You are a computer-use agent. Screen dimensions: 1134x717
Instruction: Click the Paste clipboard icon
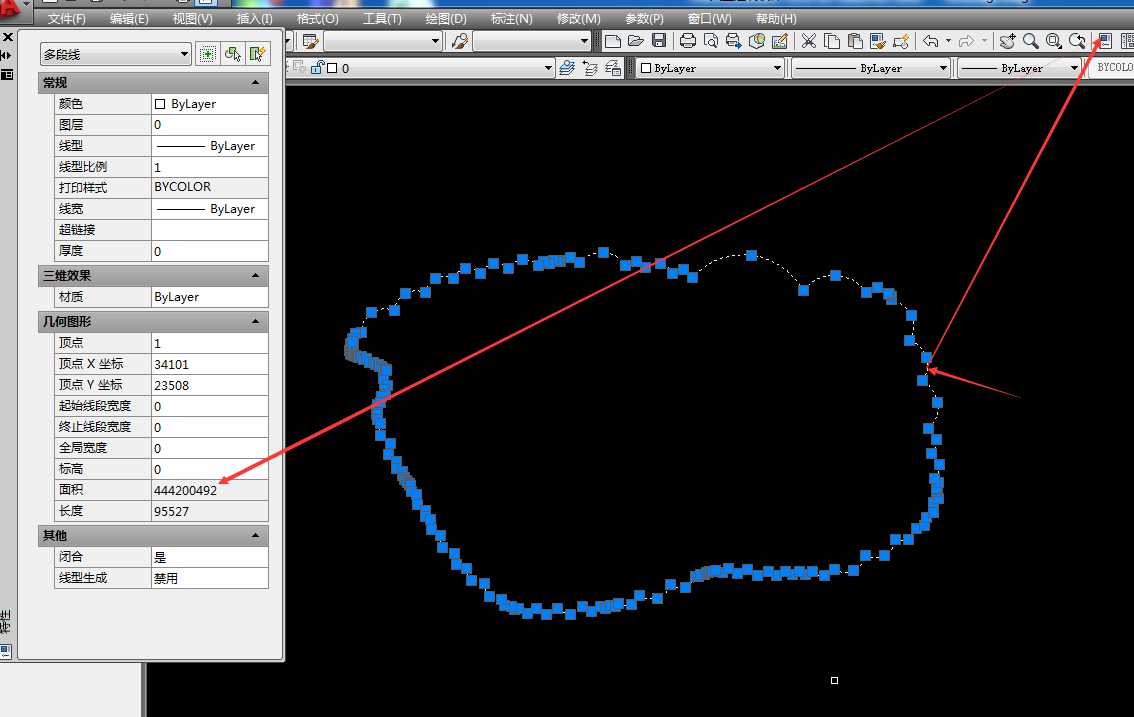coord(855,41)
